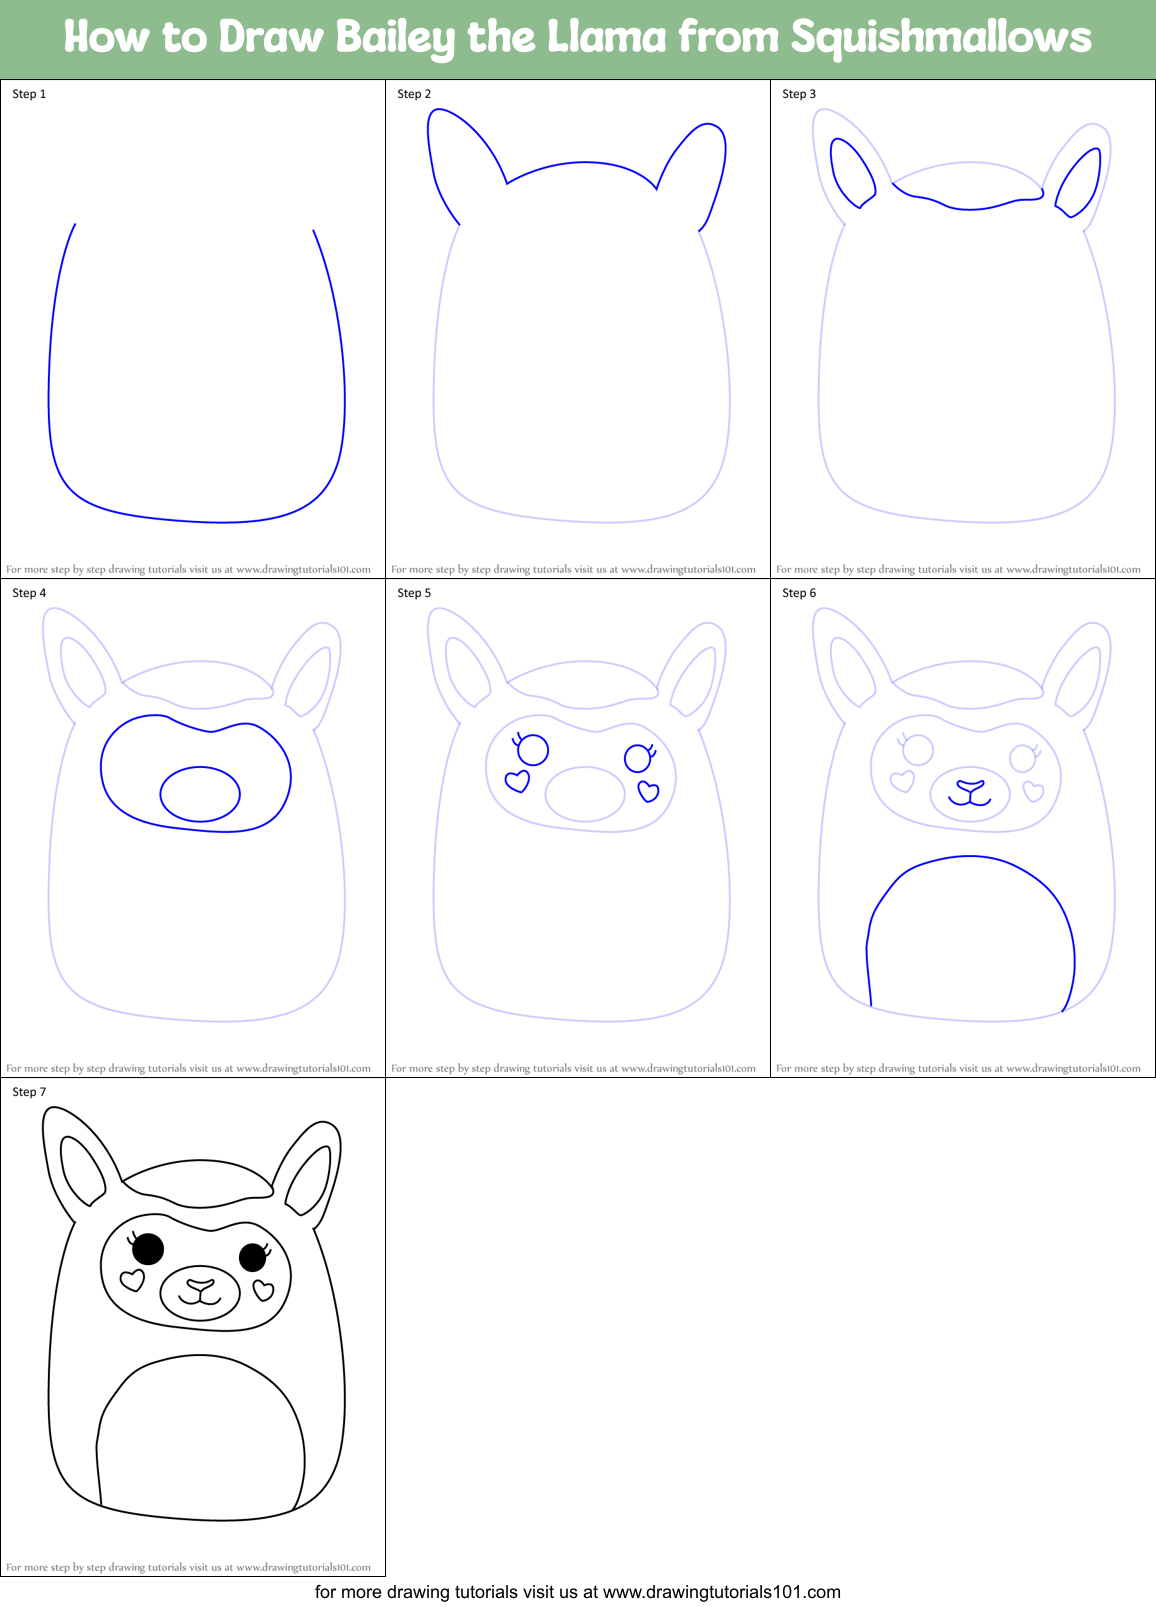This screenshot has height=1607, width=1156.
Task: Click the 'Step 3' label
Action: (x=799, y=94)
